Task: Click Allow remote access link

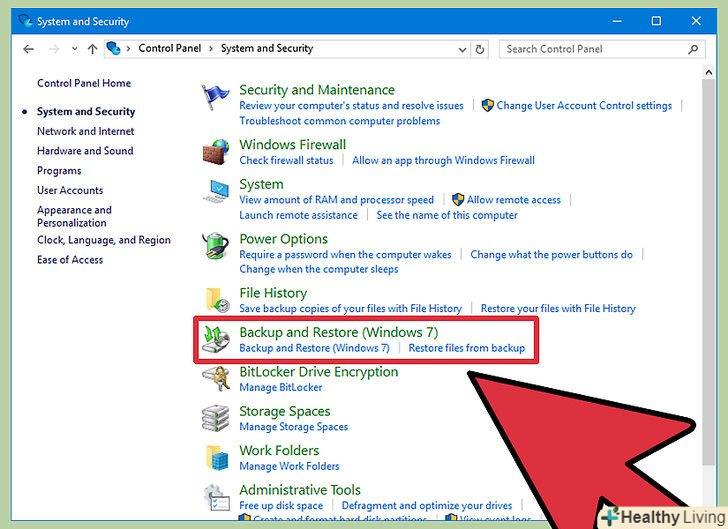Action: [x=514, y=200]
